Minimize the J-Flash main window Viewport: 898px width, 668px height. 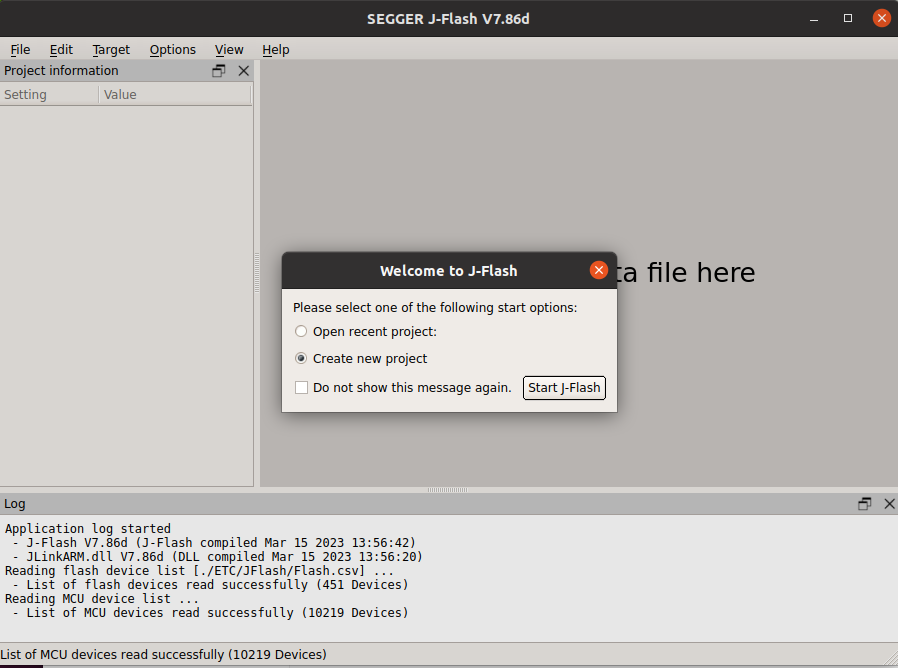pyautogui.click(x=814, y=19)
